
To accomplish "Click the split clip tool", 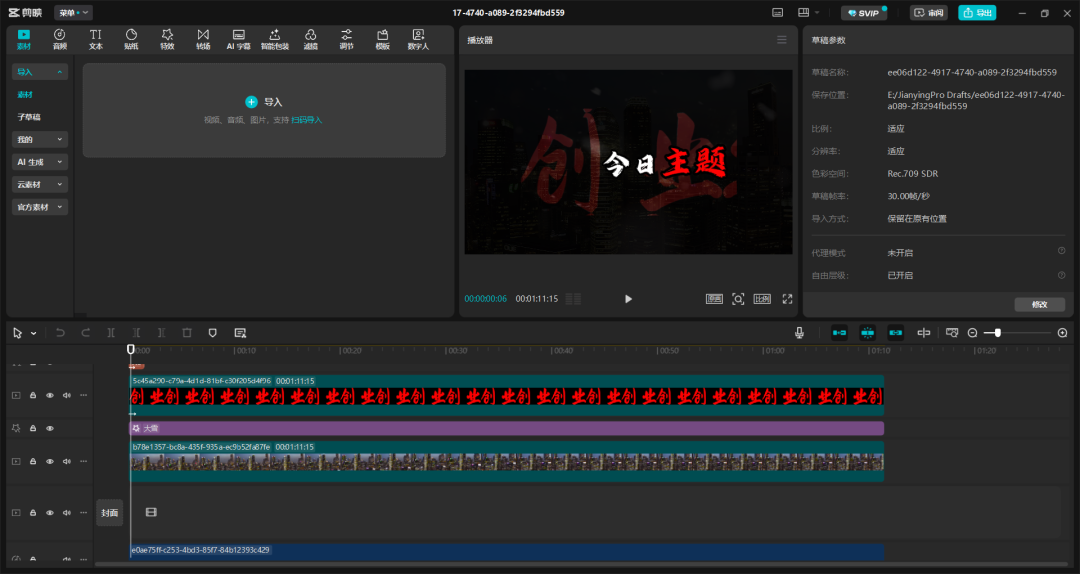I will pos(111,333).
